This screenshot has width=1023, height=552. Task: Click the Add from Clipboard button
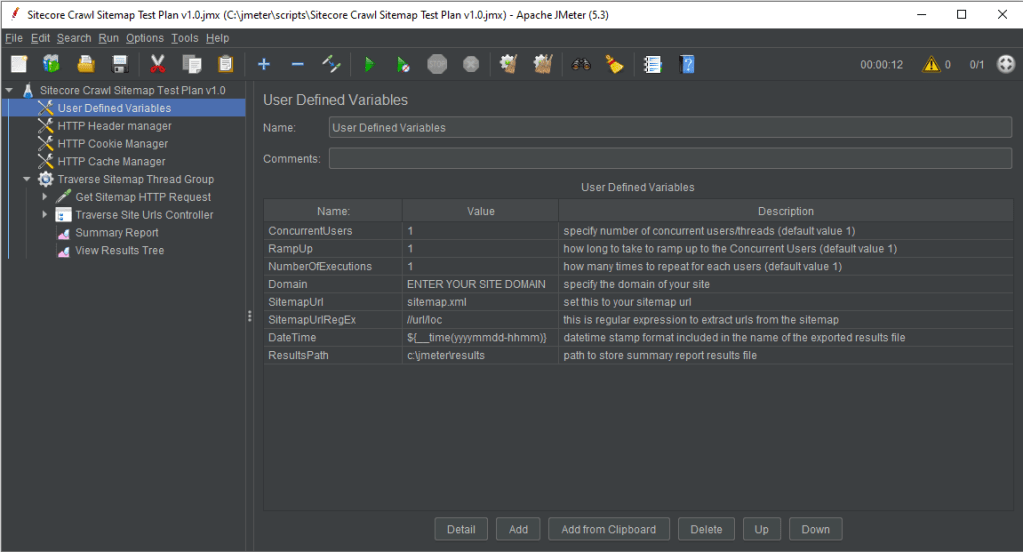[x=608, y=529]
